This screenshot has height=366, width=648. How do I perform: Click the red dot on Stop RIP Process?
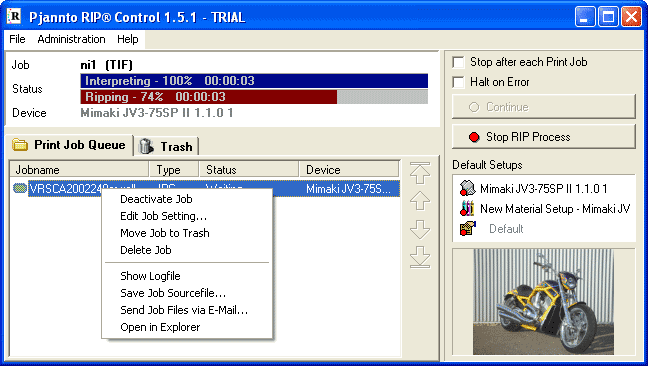(474, 137)
